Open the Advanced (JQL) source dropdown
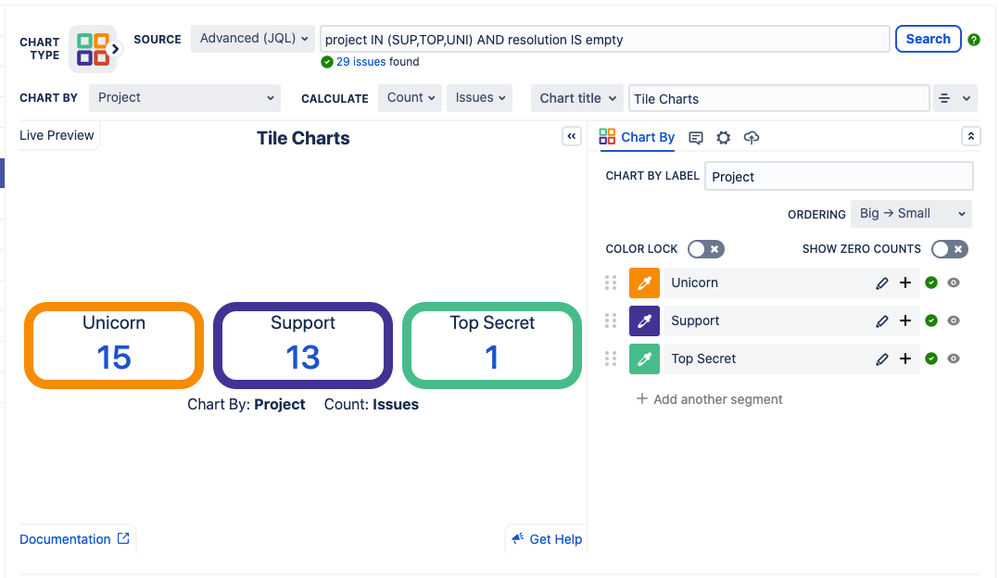Image resolution: width=999 pixels, height=578 pixels. coord(253,39)
